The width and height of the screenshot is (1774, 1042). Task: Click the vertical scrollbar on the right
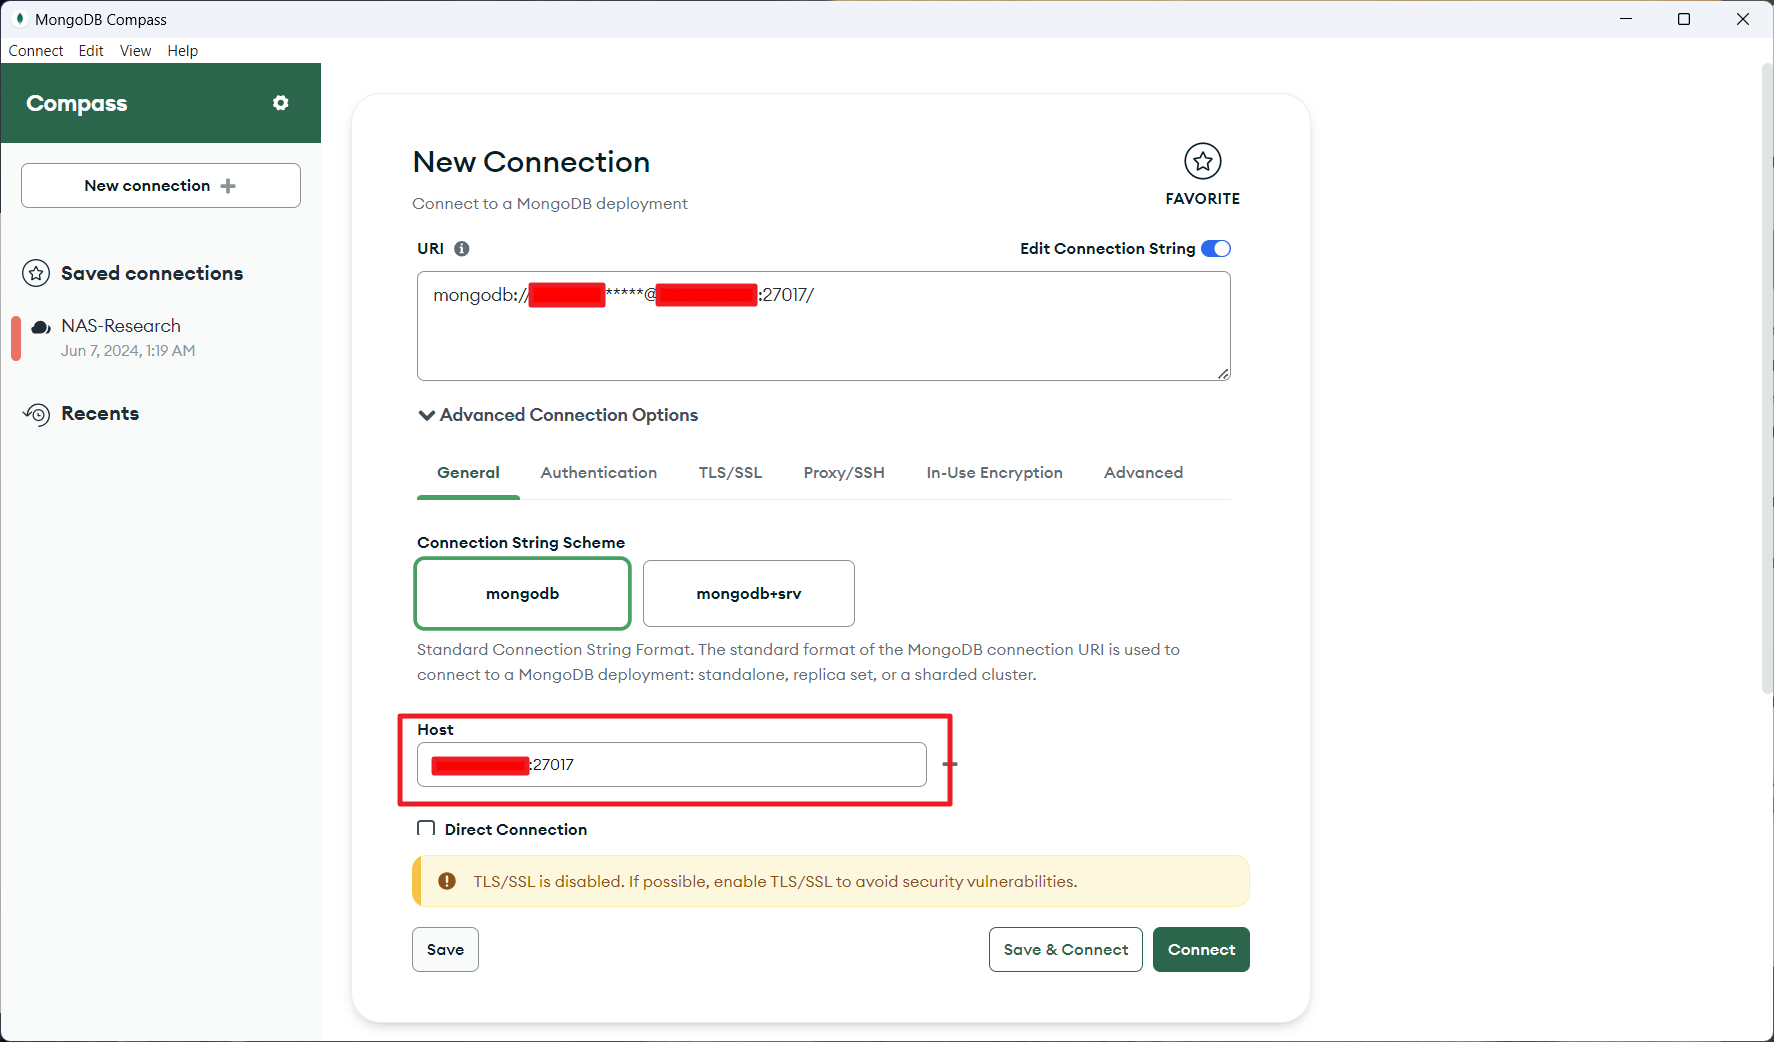1767,380
